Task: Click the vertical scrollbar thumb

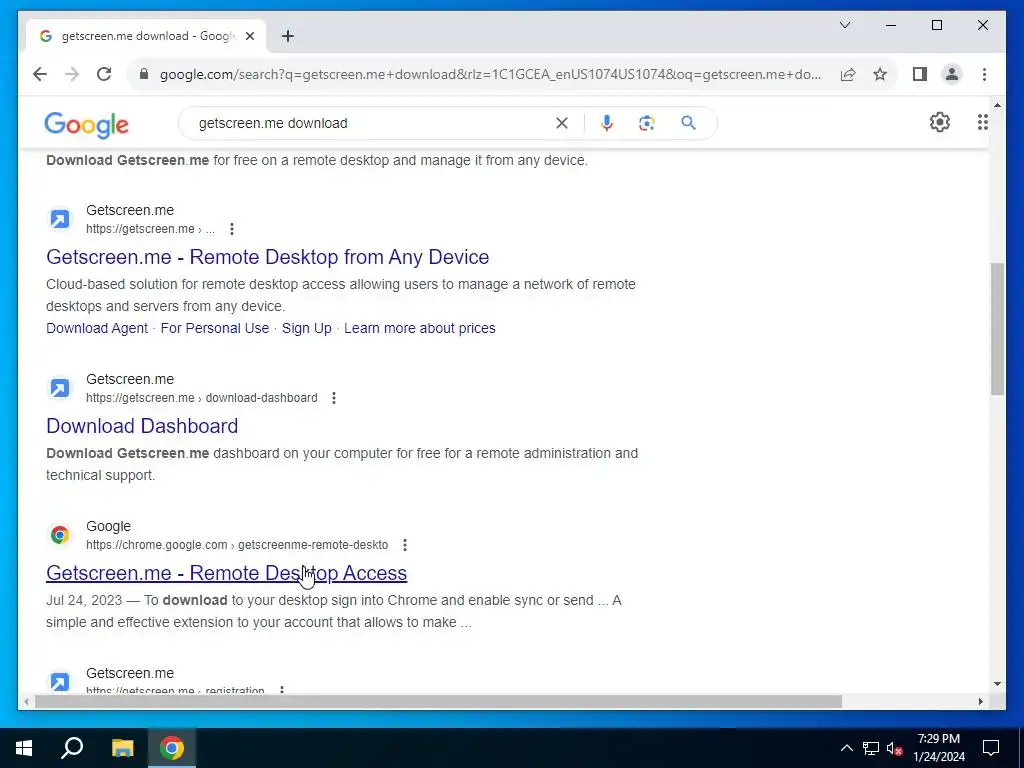Action: [997, 328]
